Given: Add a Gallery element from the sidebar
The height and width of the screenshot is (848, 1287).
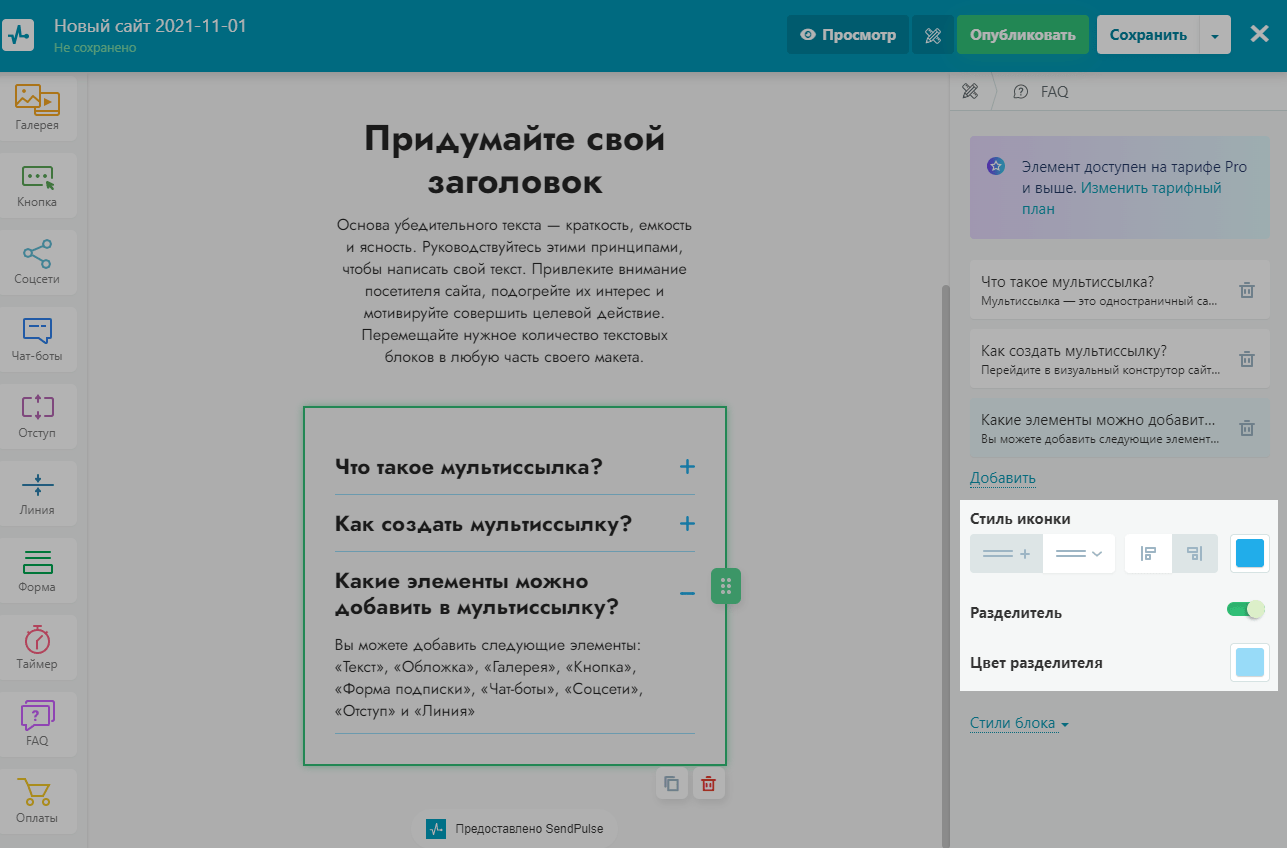Looking at the screenshot, I should pyautogui.click(x=37, y=106).
